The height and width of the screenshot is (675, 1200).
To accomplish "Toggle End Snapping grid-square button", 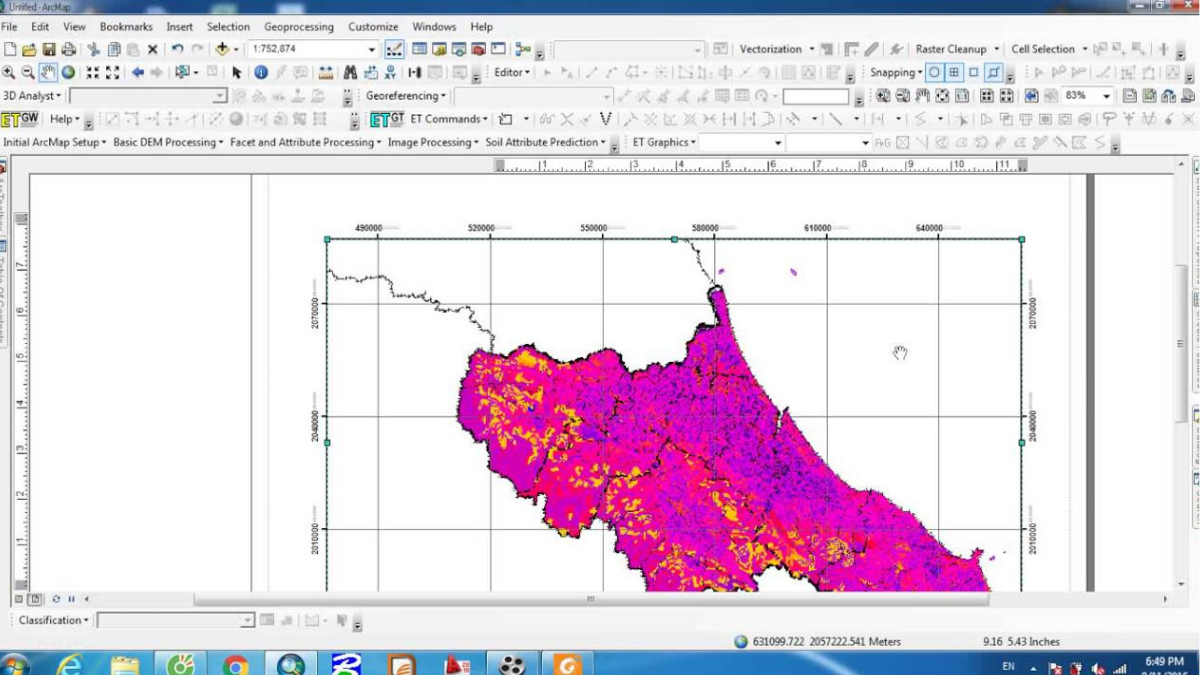I will coord(954,72).
